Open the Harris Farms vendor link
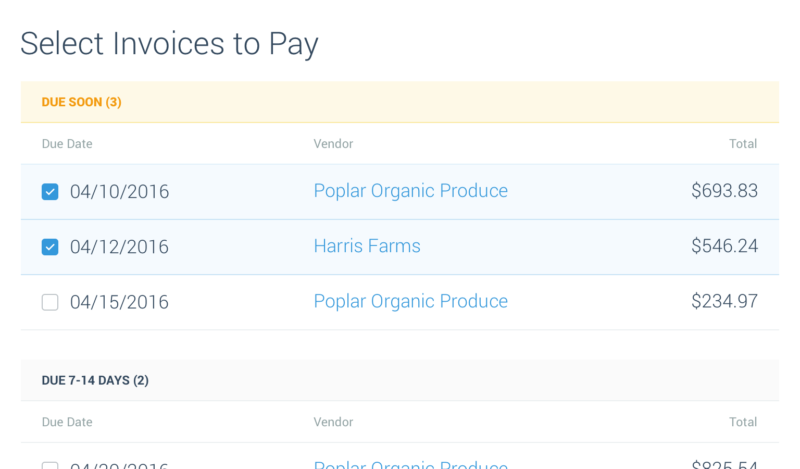The height and width of the screenshot is (469, 800). pyautogui.click(x=367, y=246)
